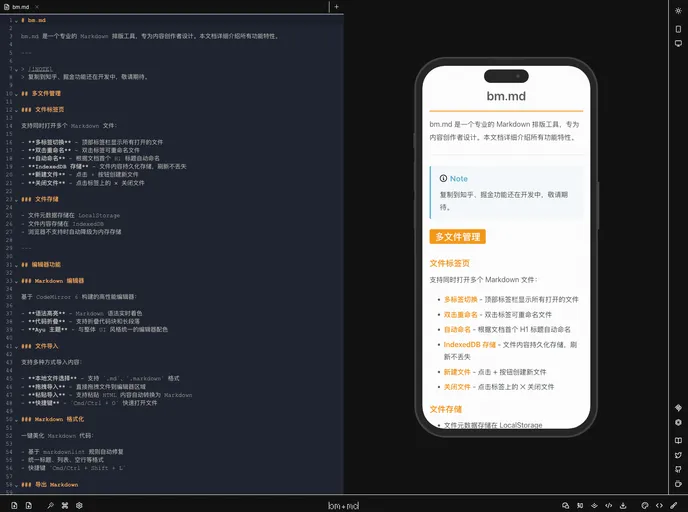The width and height of the screenshot is (688, 512).
Task: Open the GitHub icon link
Action: [x=678, y=469]
